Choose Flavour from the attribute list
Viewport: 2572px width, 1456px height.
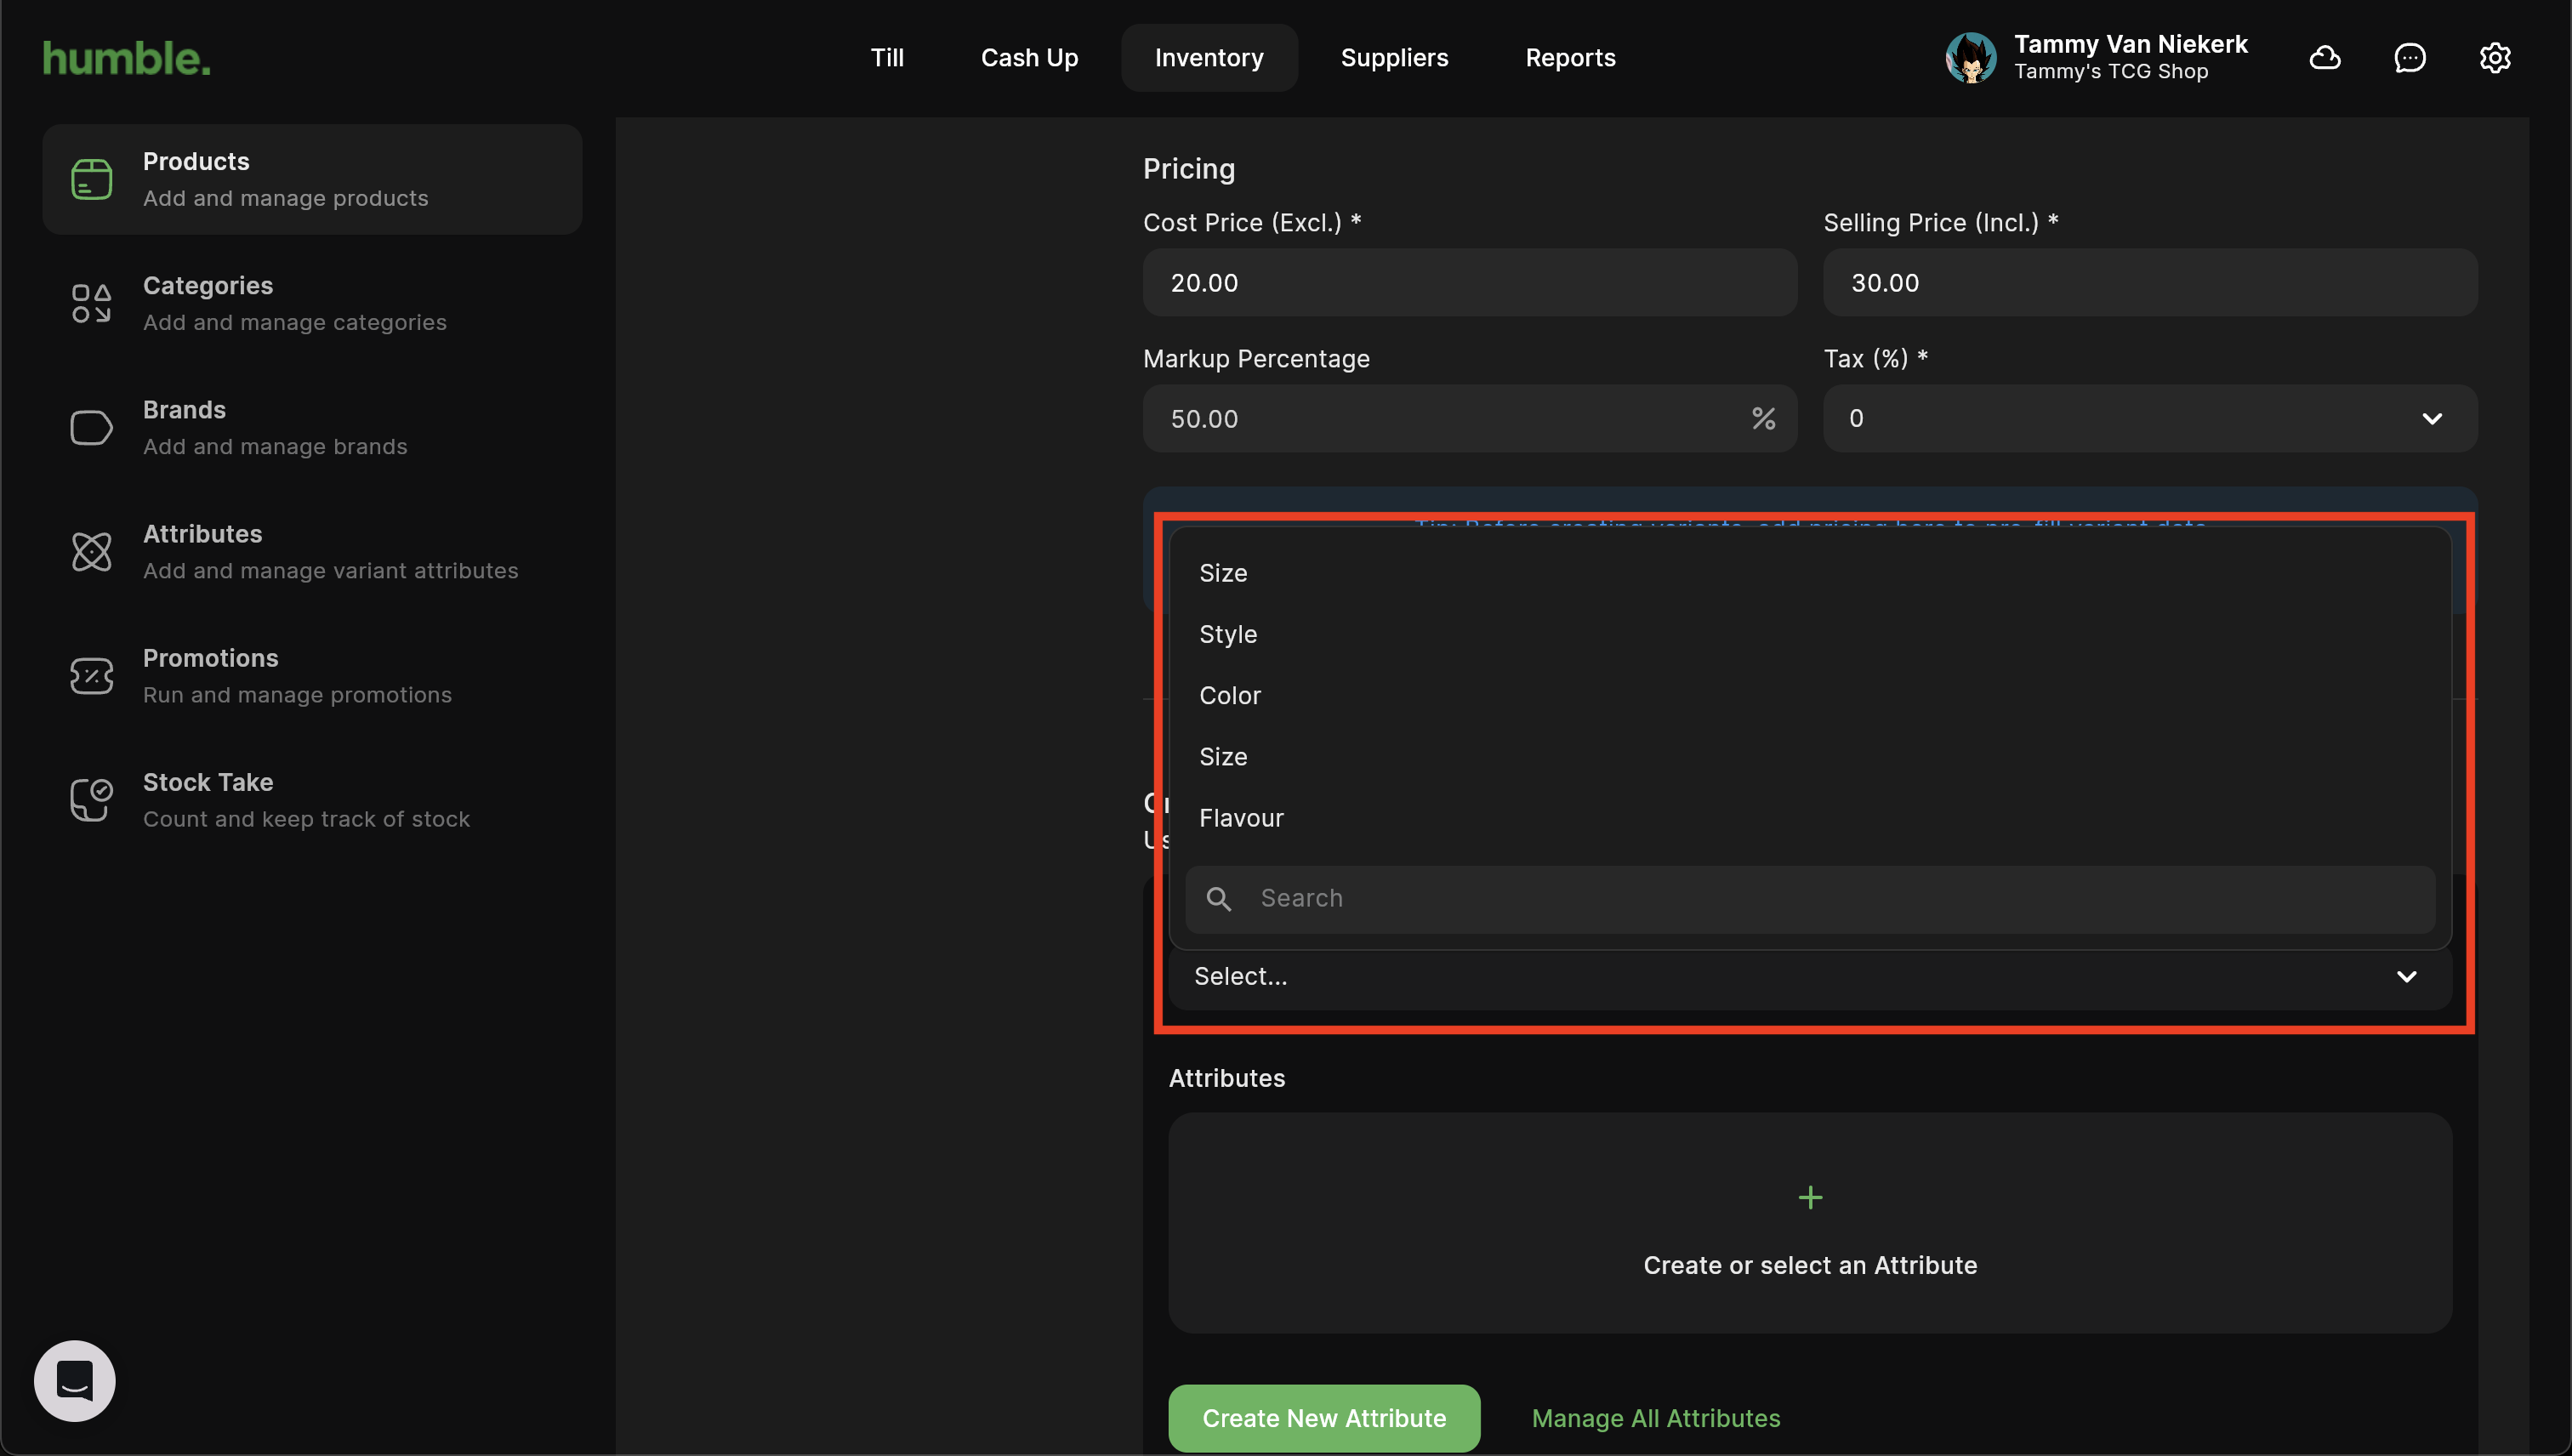[1241, 818]
